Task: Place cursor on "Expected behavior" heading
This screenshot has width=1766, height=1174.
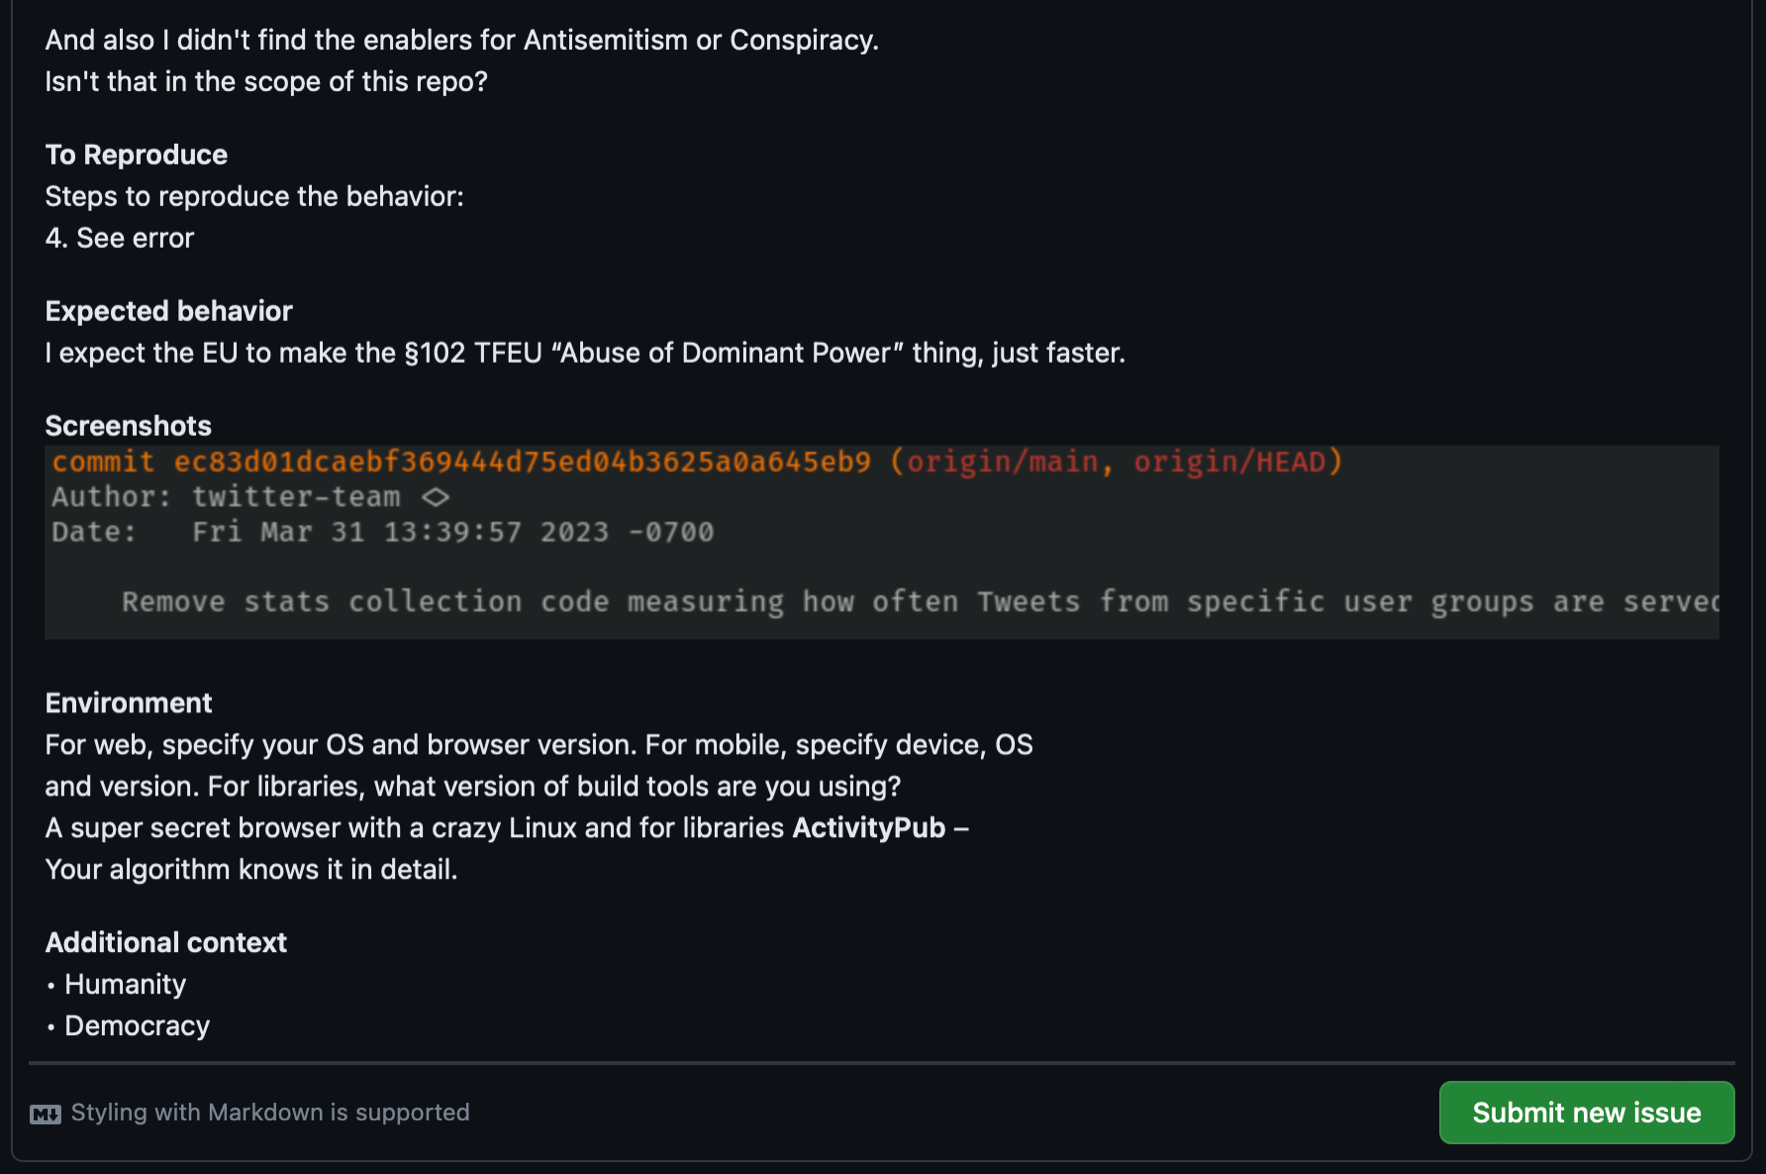Action: [x=168, y=311]
